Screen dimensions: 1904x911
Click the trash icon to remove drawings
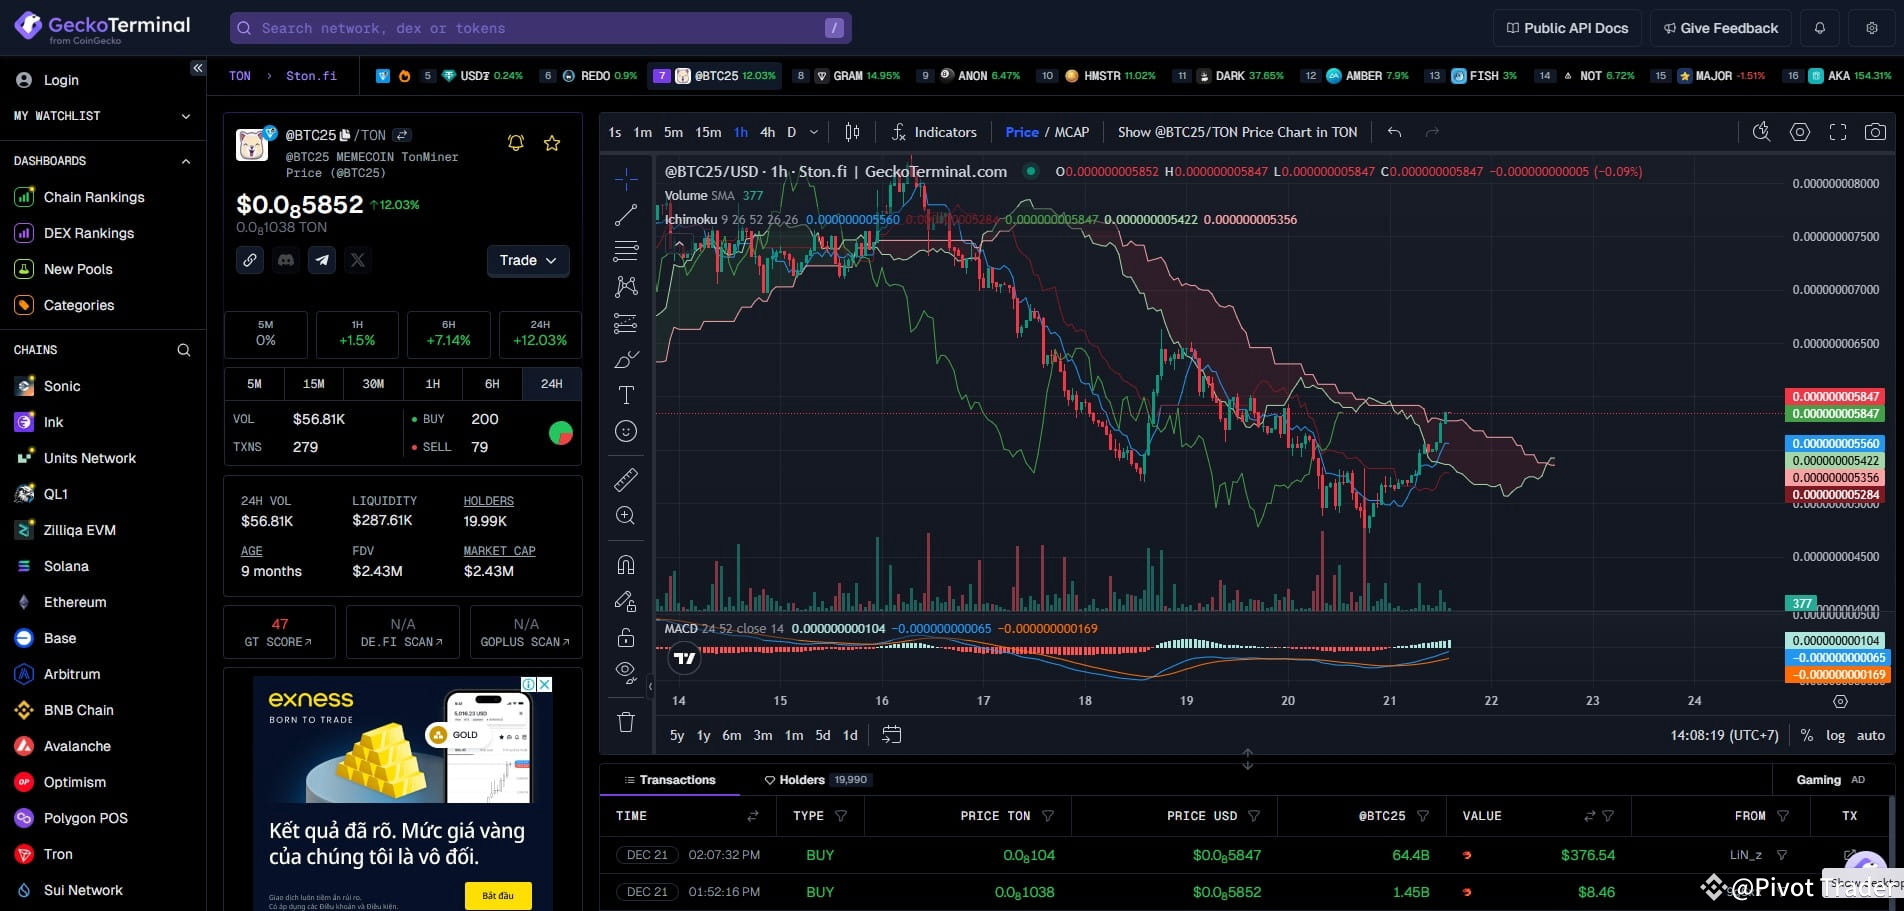[x=626, y=722]
